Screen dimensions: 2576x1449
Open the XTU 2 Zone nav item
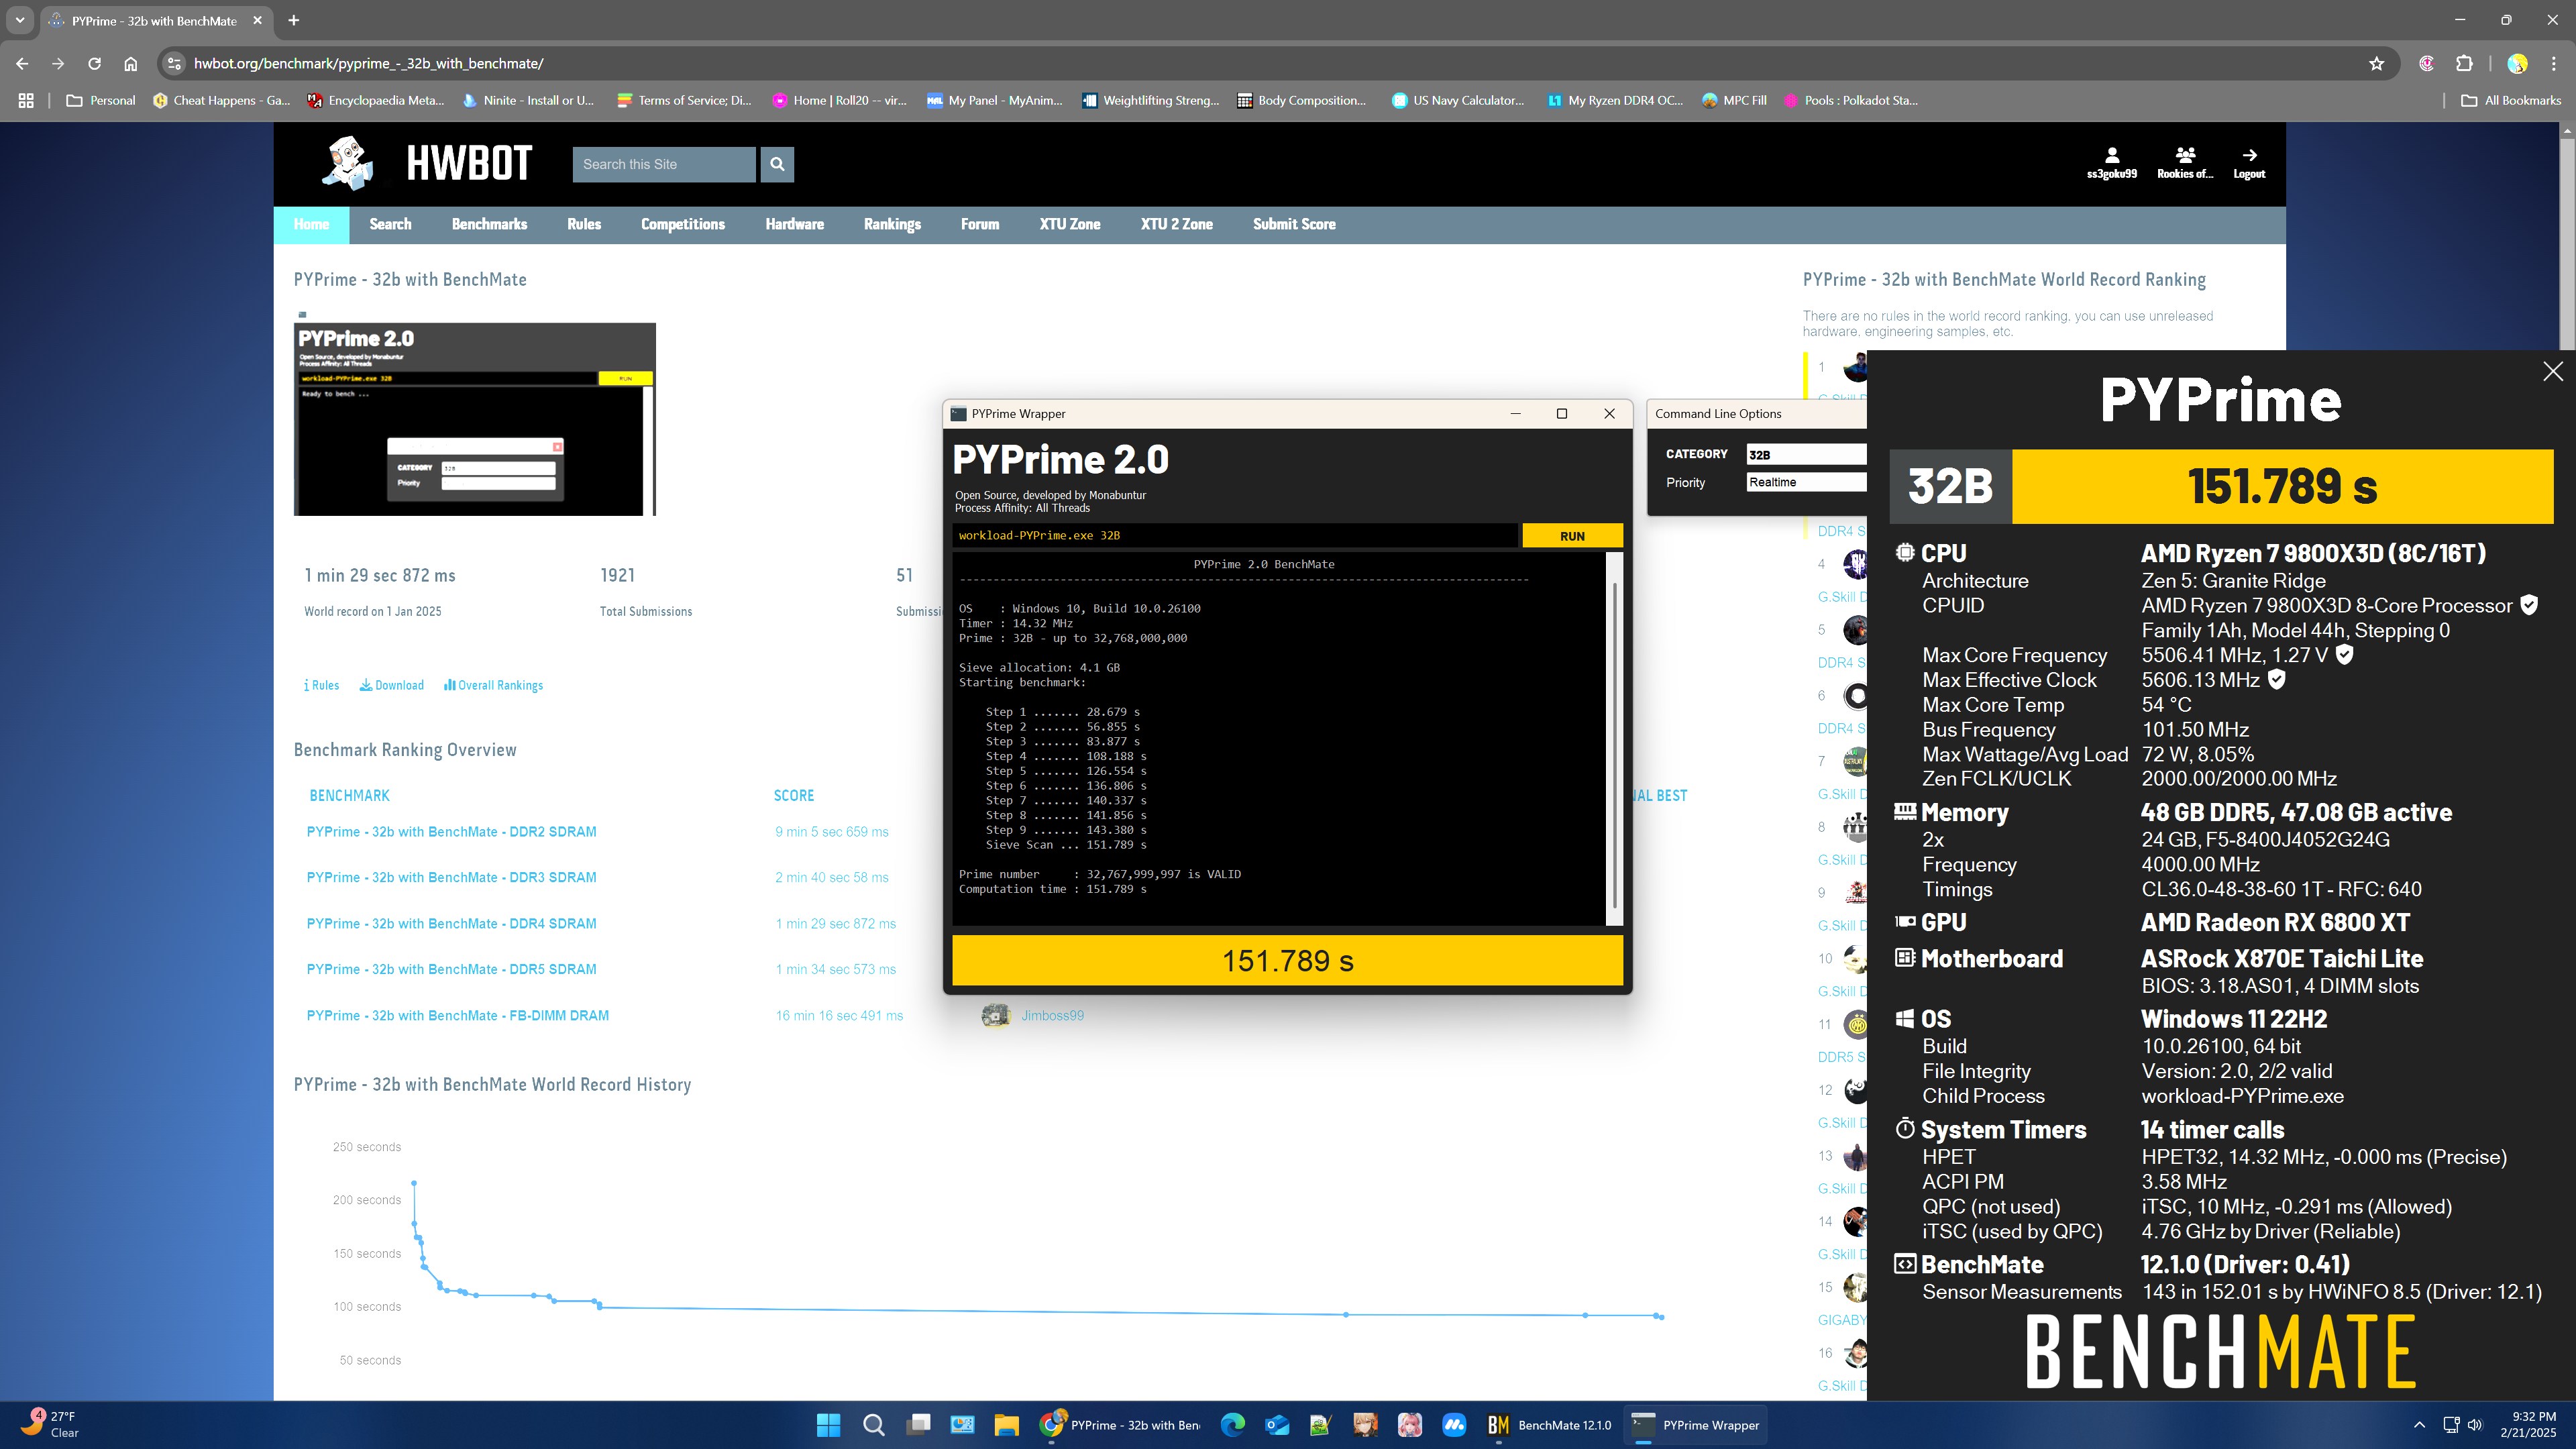pos(1176,224)
